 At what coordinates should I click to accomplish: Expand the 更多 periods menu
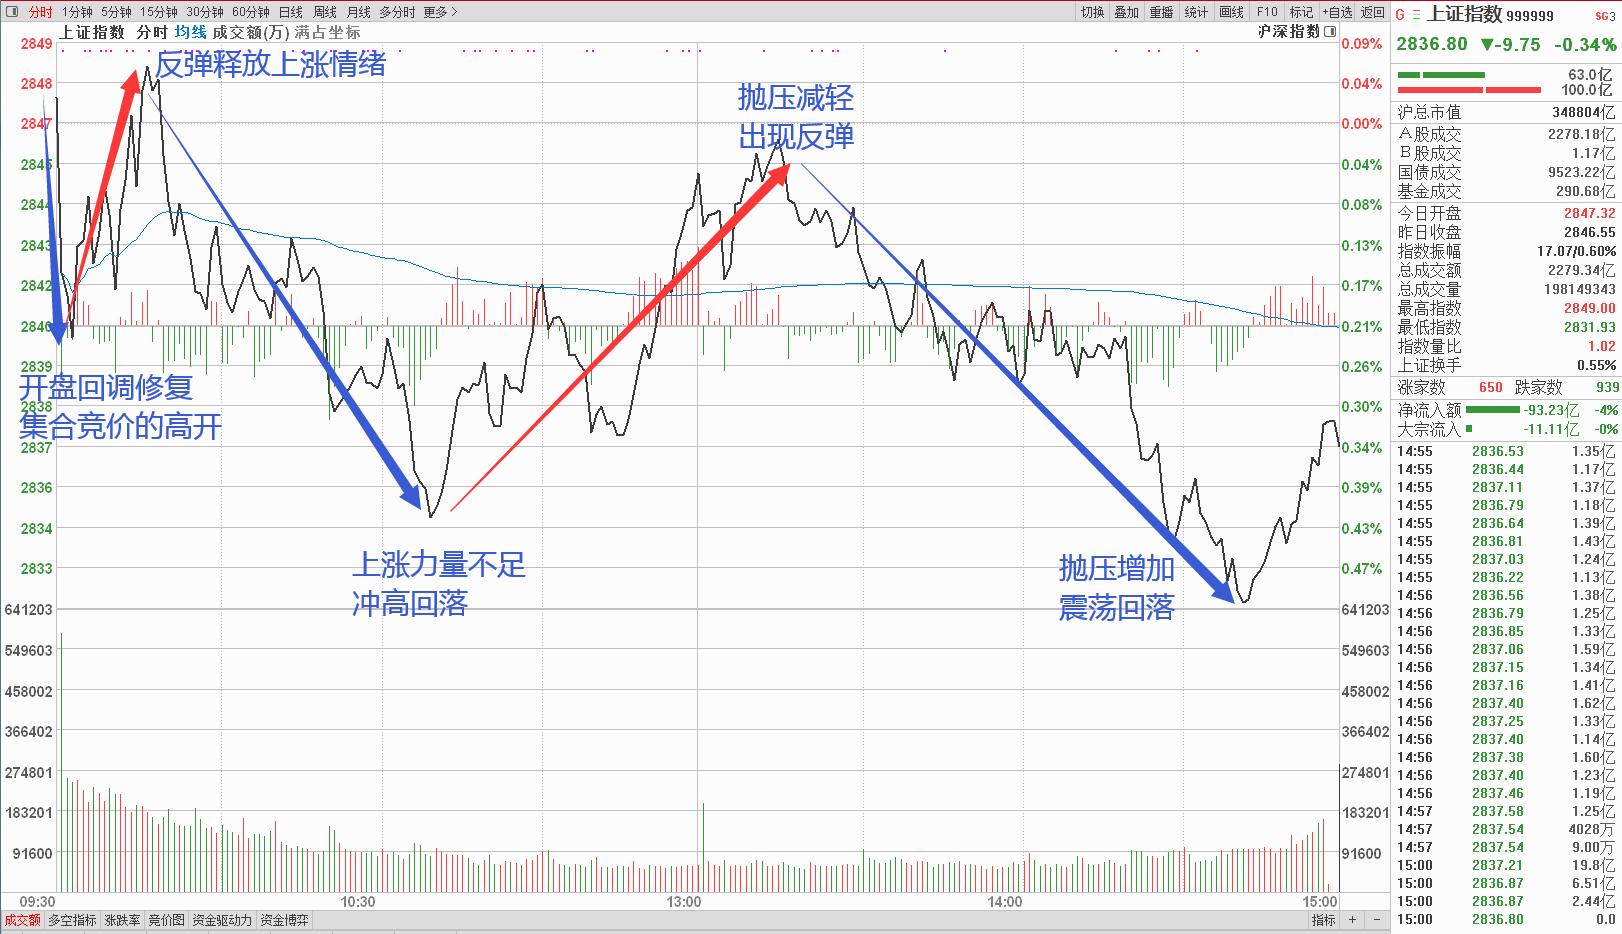click(440, 12)
